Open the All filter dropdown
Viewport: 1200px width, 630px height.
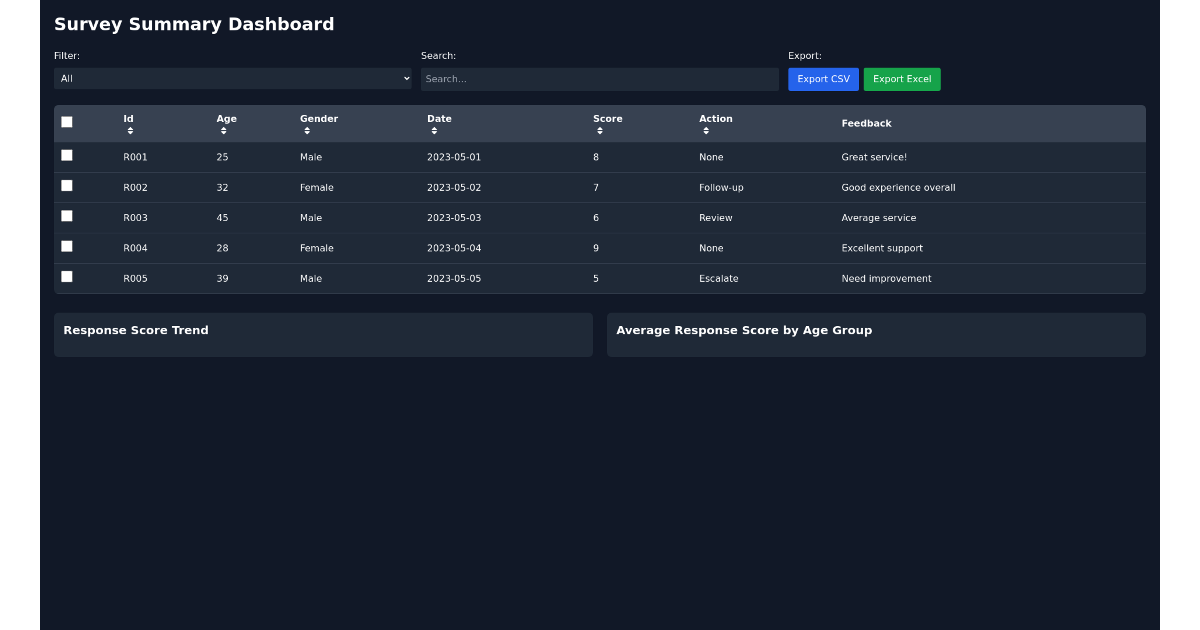pyautogui.click(x=232, y=78)
